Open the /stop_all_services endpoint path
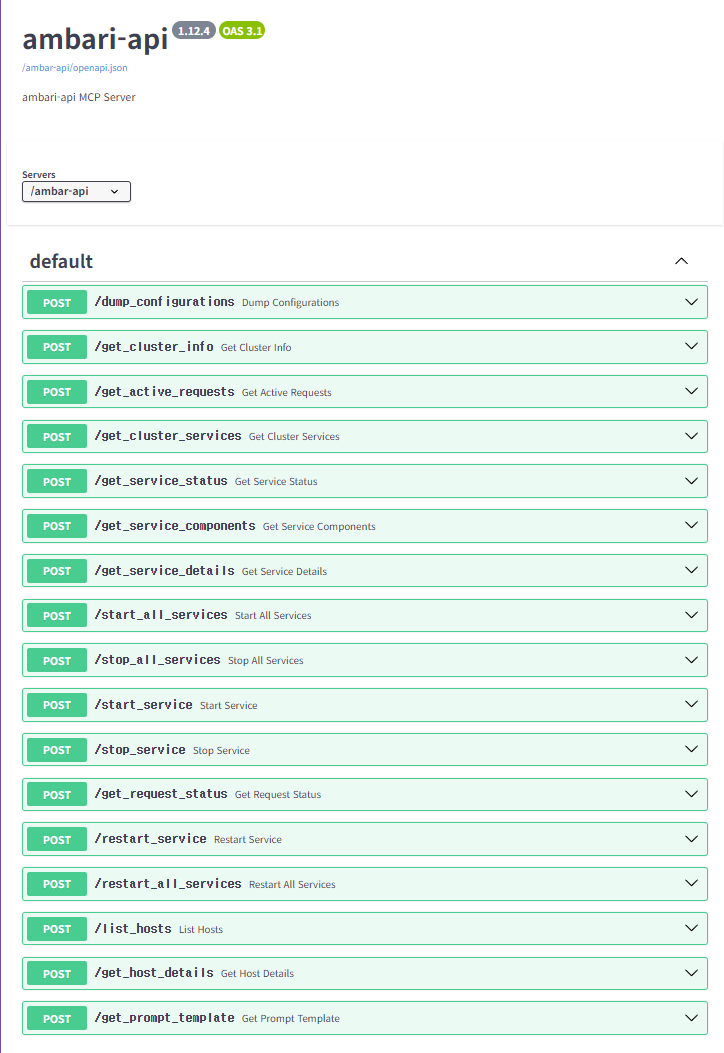Screen dimensions: 724x1053 tap(158, 660)
